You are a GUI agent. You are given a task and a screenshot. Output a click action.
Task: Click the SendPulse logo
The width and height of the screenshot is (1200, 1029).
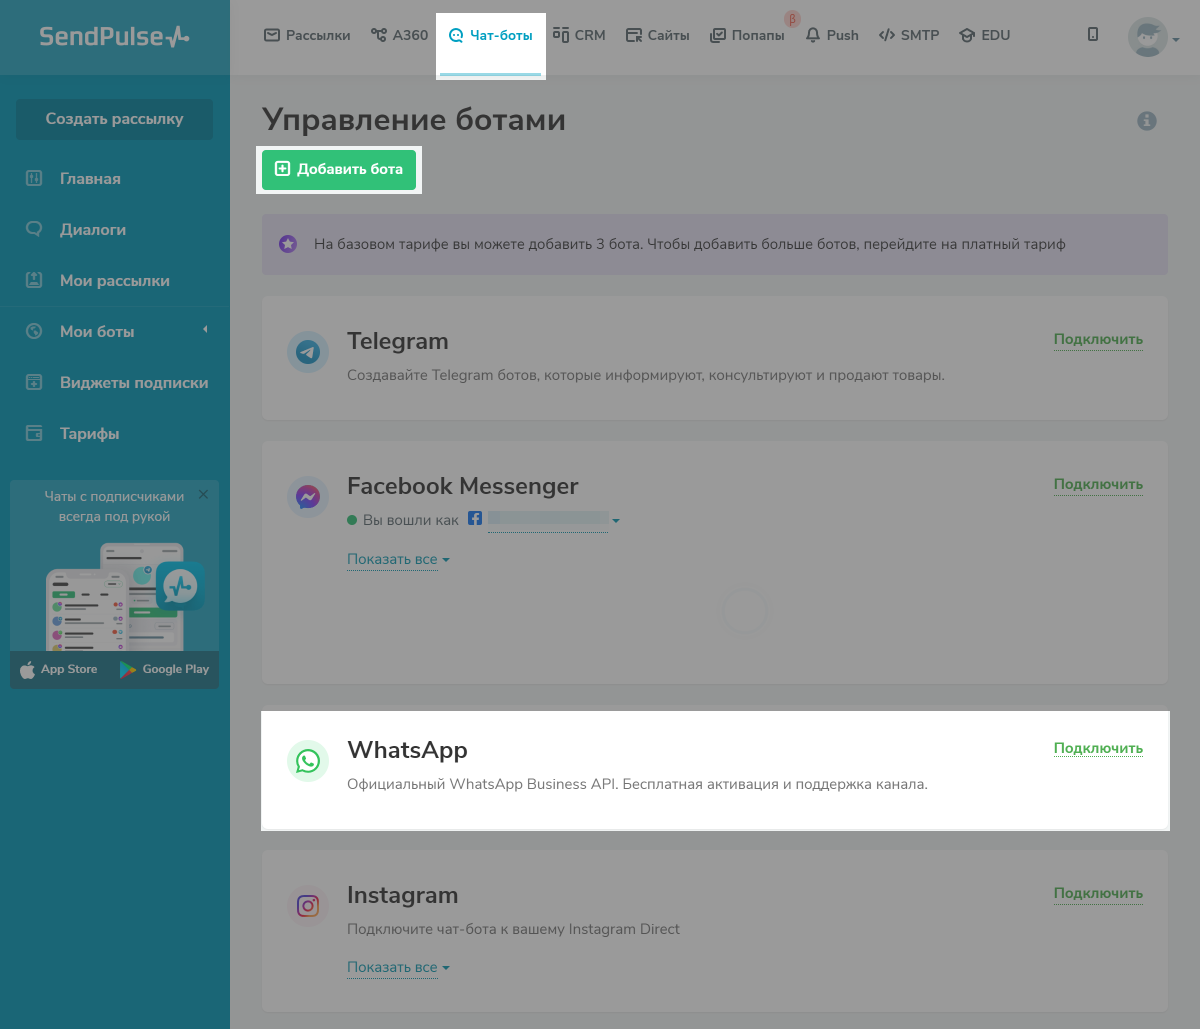click(x=114, y=36)
